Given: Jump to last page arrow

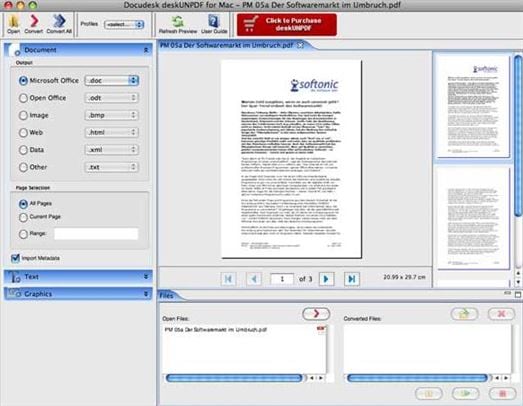Looking at the screenshot, I should click(352, 279).
